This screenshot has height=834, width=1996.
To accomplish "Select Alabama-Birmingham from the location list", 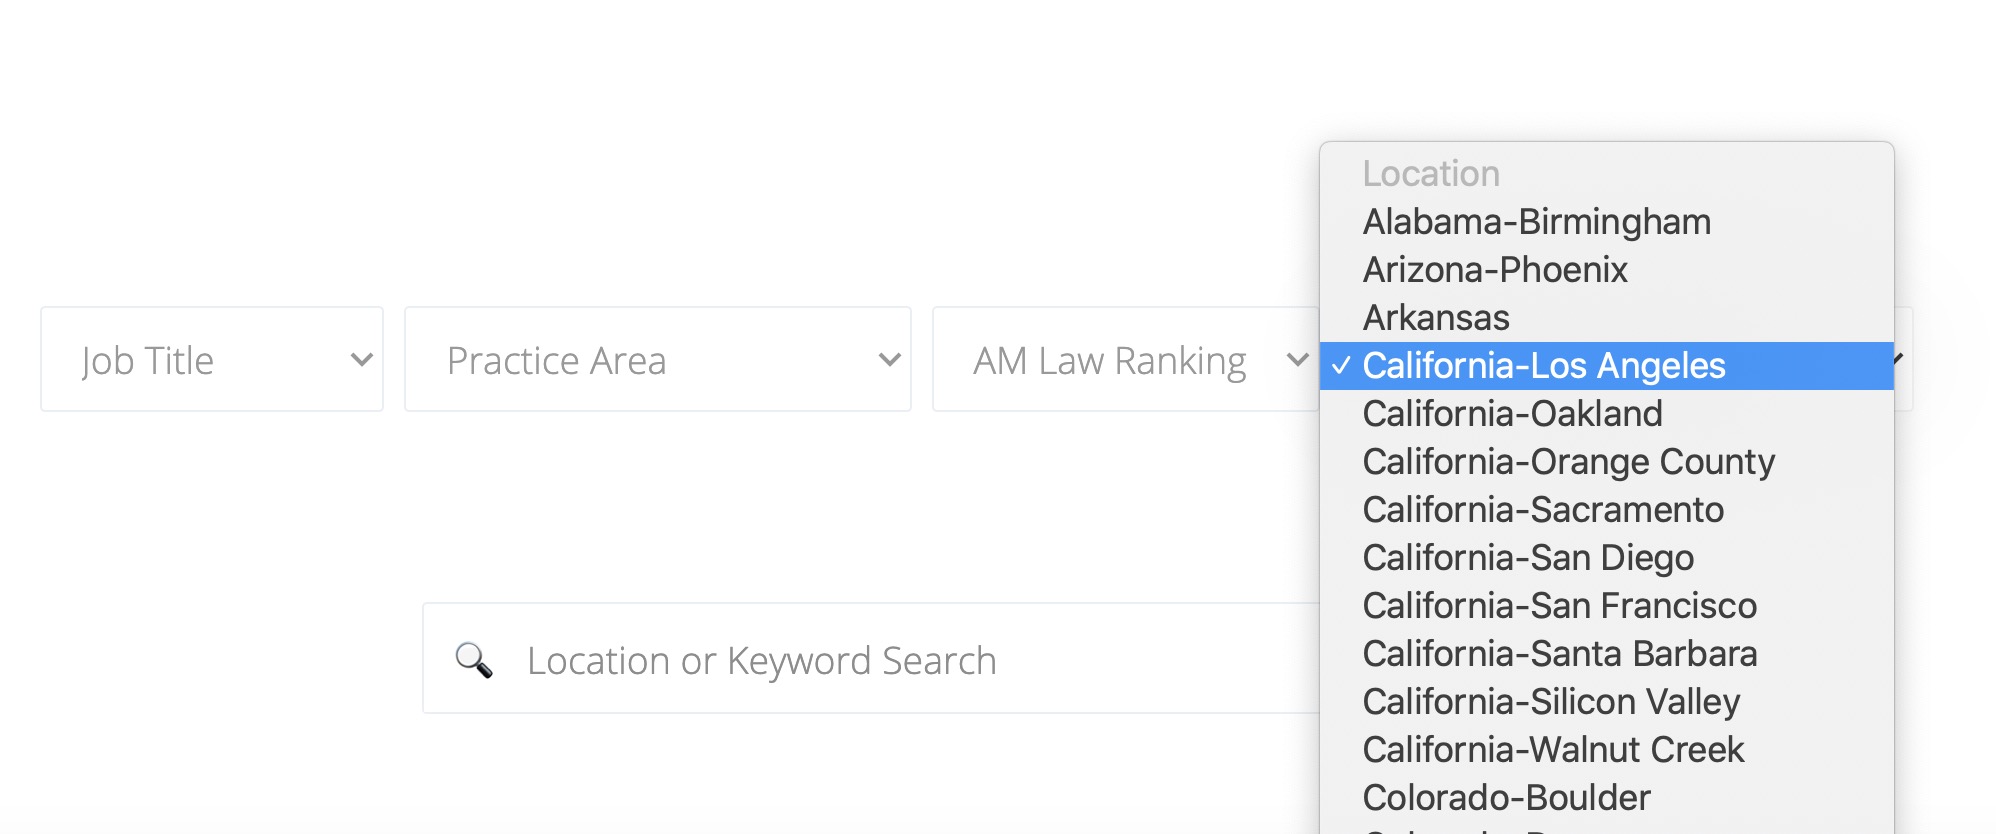I will tap(1536, 222).
